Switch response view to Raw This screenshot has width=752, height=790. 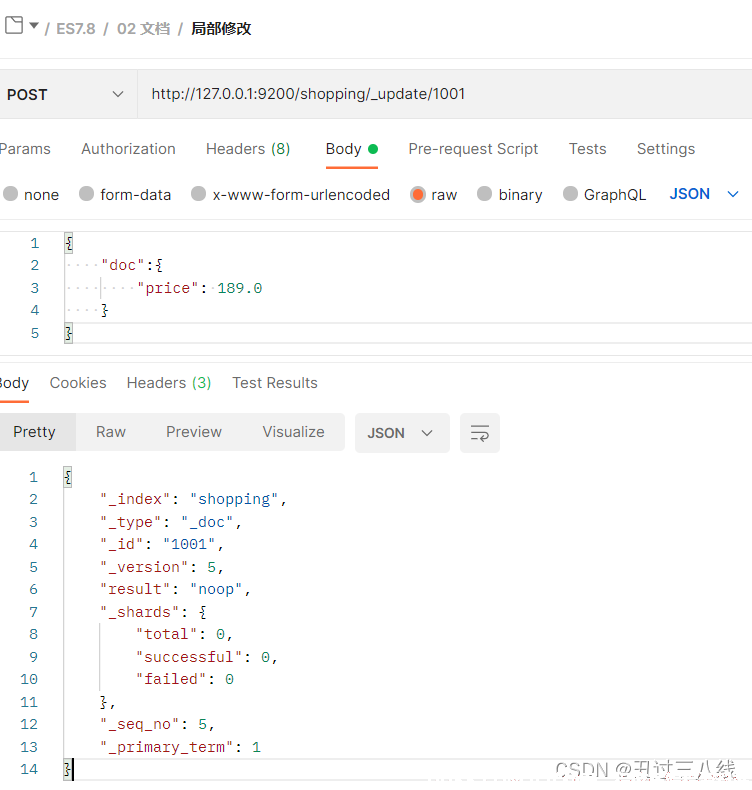coord(111,432)
